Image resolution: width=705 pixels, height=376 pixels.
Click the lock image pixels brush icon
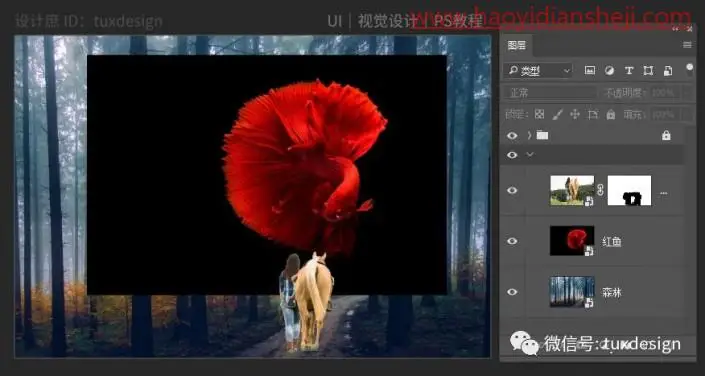click(558, 114)
